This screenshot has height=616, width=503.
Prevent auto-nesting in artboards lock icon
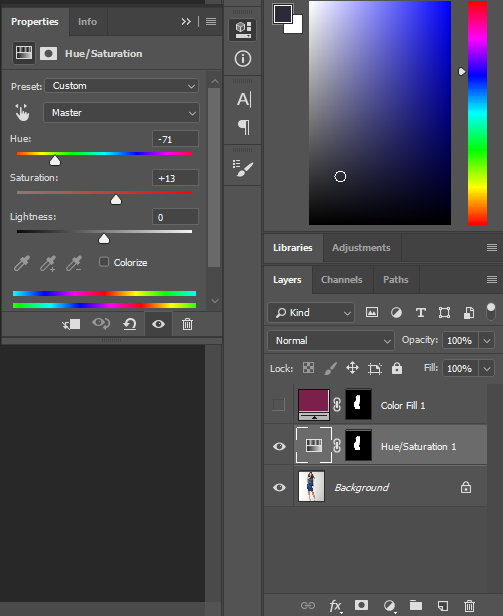point(374,368)
